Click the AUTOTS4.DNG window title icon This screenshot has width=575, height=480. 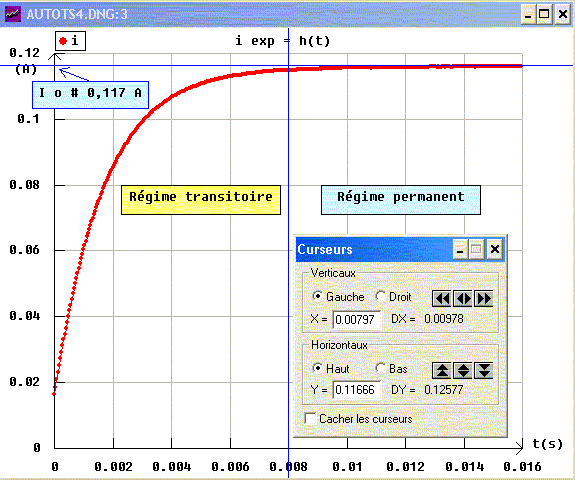click(13, 14)
